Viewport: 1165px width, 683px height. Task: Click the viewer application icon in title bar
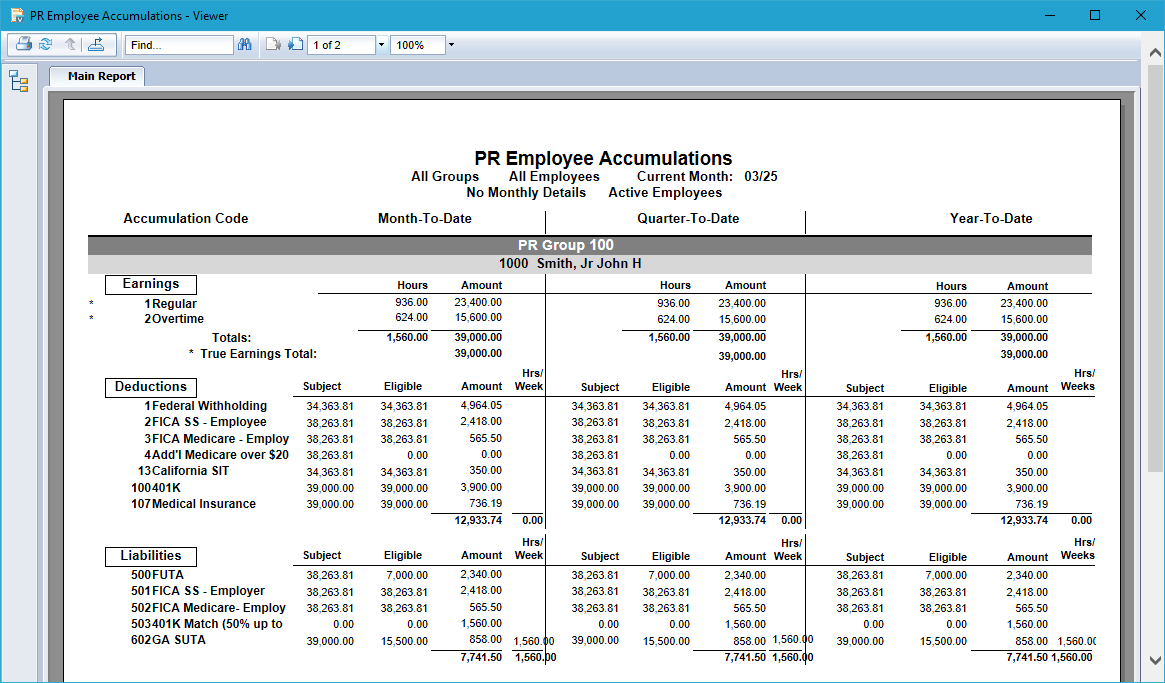[16, 16]
